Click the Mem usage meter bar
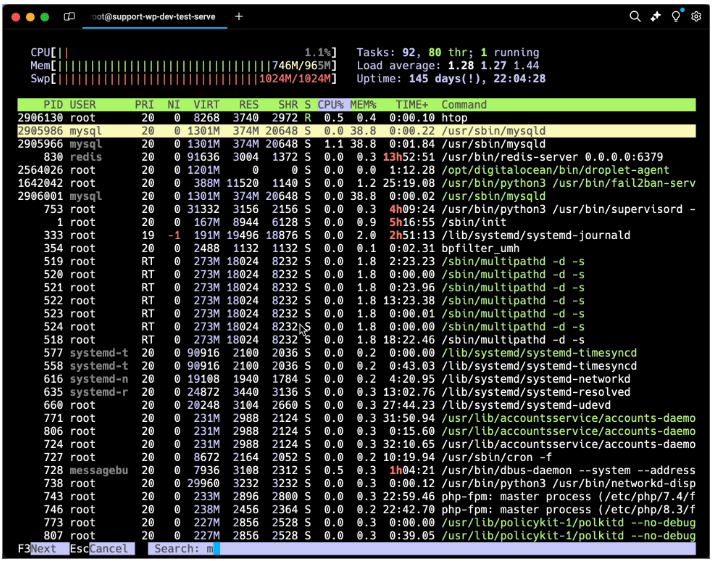Screen dimensions: 712x561 (184, 65)
